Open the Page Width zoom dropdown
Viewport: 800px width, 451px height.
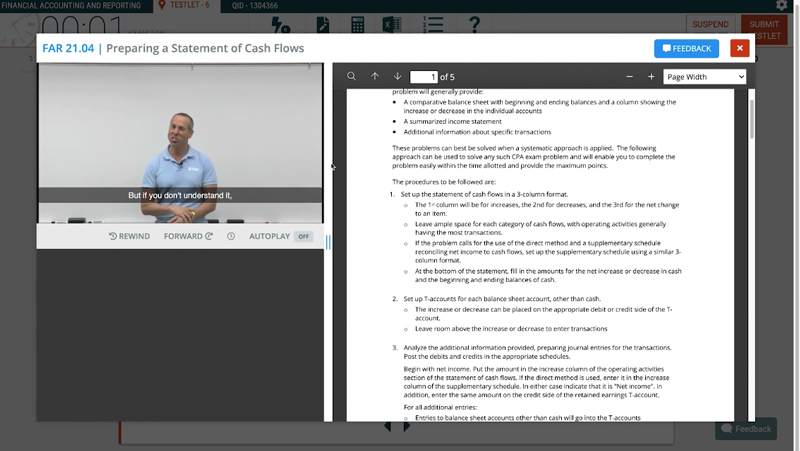(705, 77)
